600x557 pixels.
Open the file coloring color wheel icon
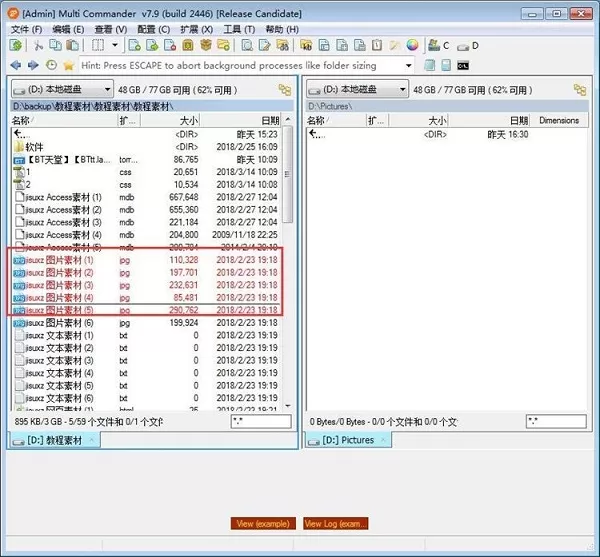(412, 45)
